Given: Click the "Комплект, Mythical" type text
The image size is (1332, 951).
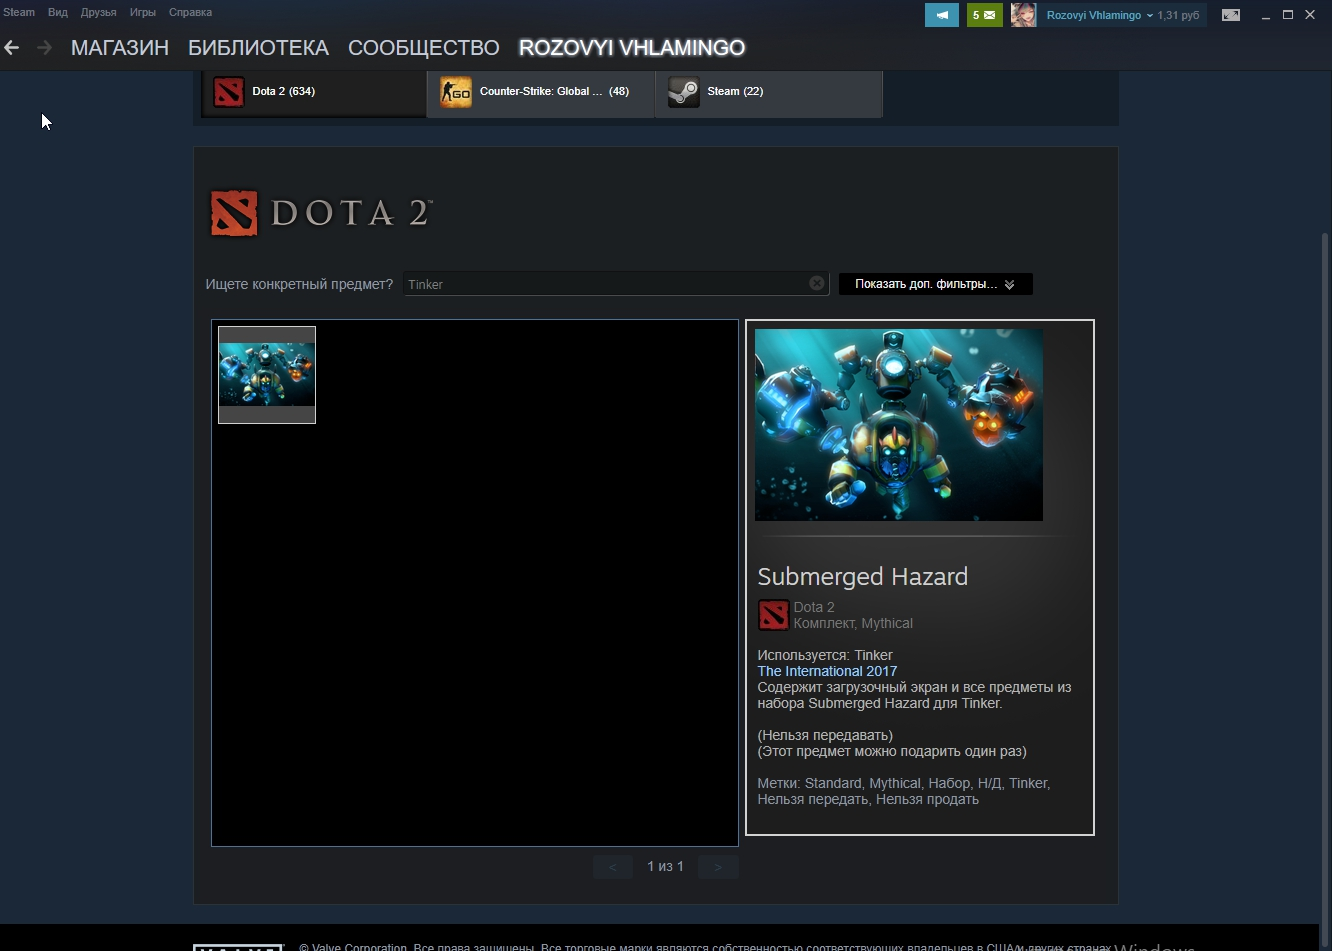Looking at the screenshot, I should click(853, 623).
